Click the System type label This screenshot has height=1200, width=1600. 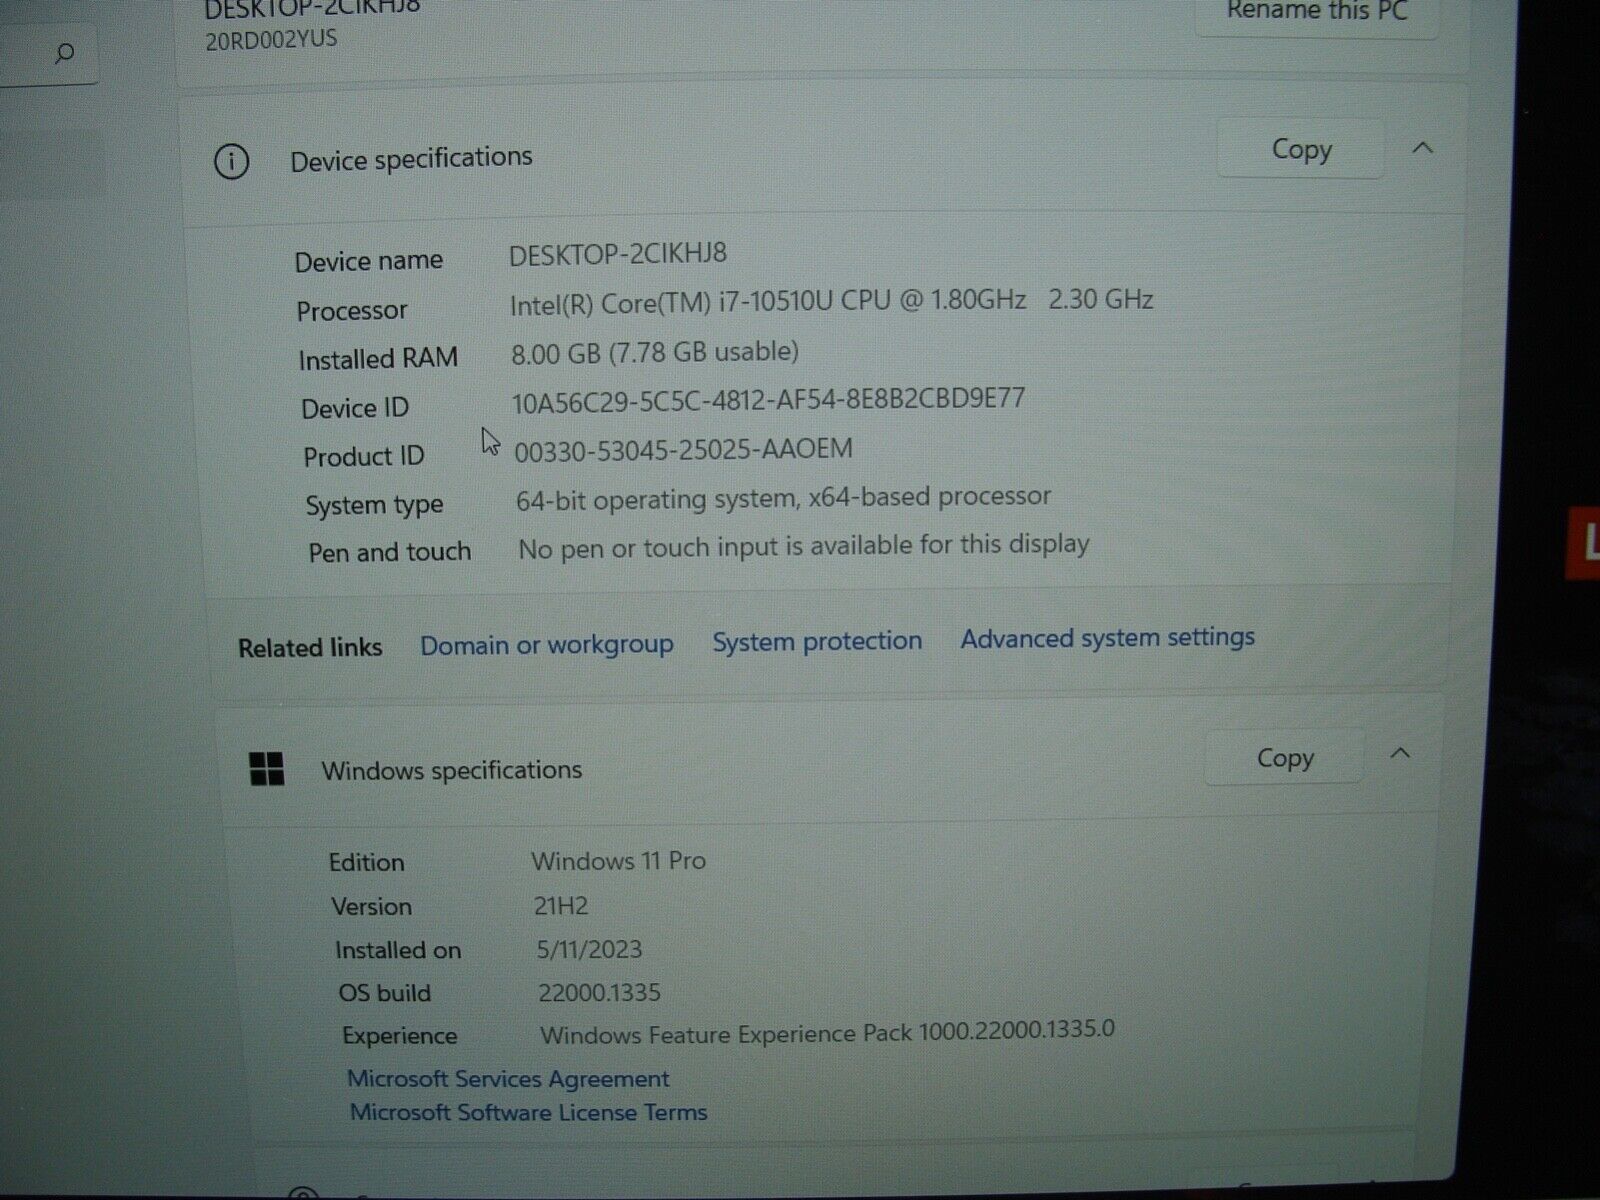(375, 506)
